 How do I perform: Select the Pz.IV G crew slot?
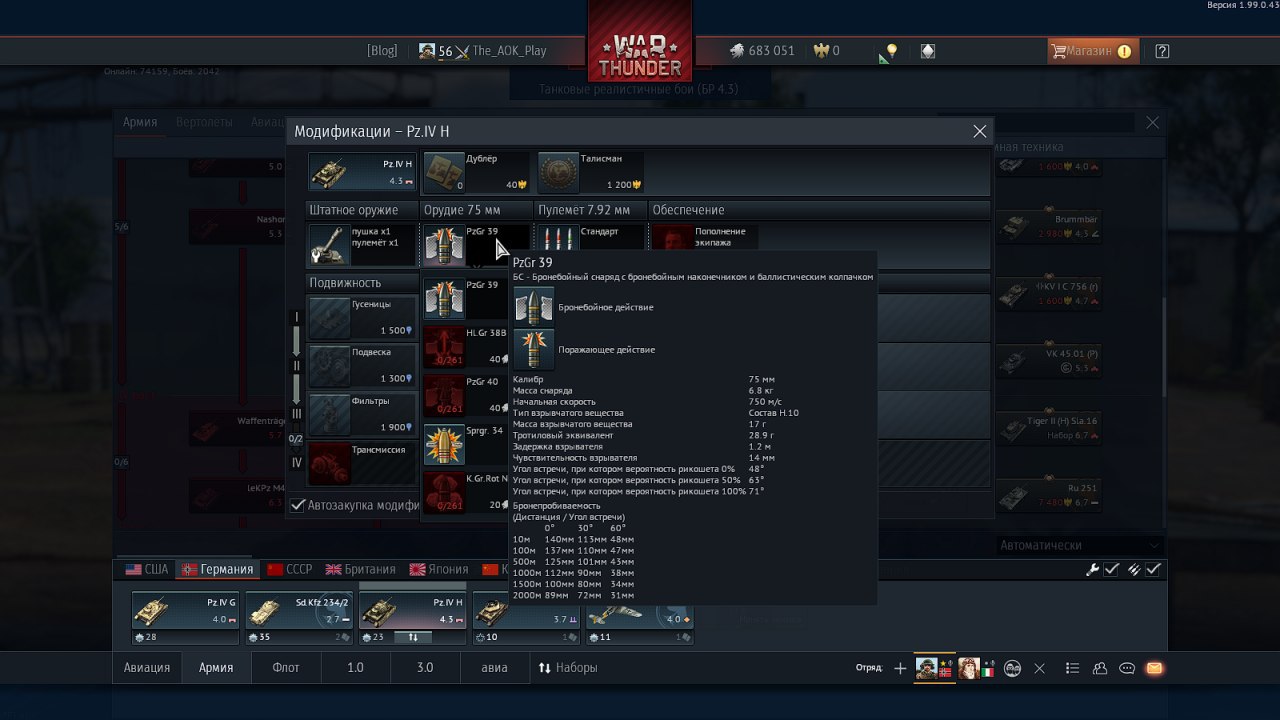185,618
